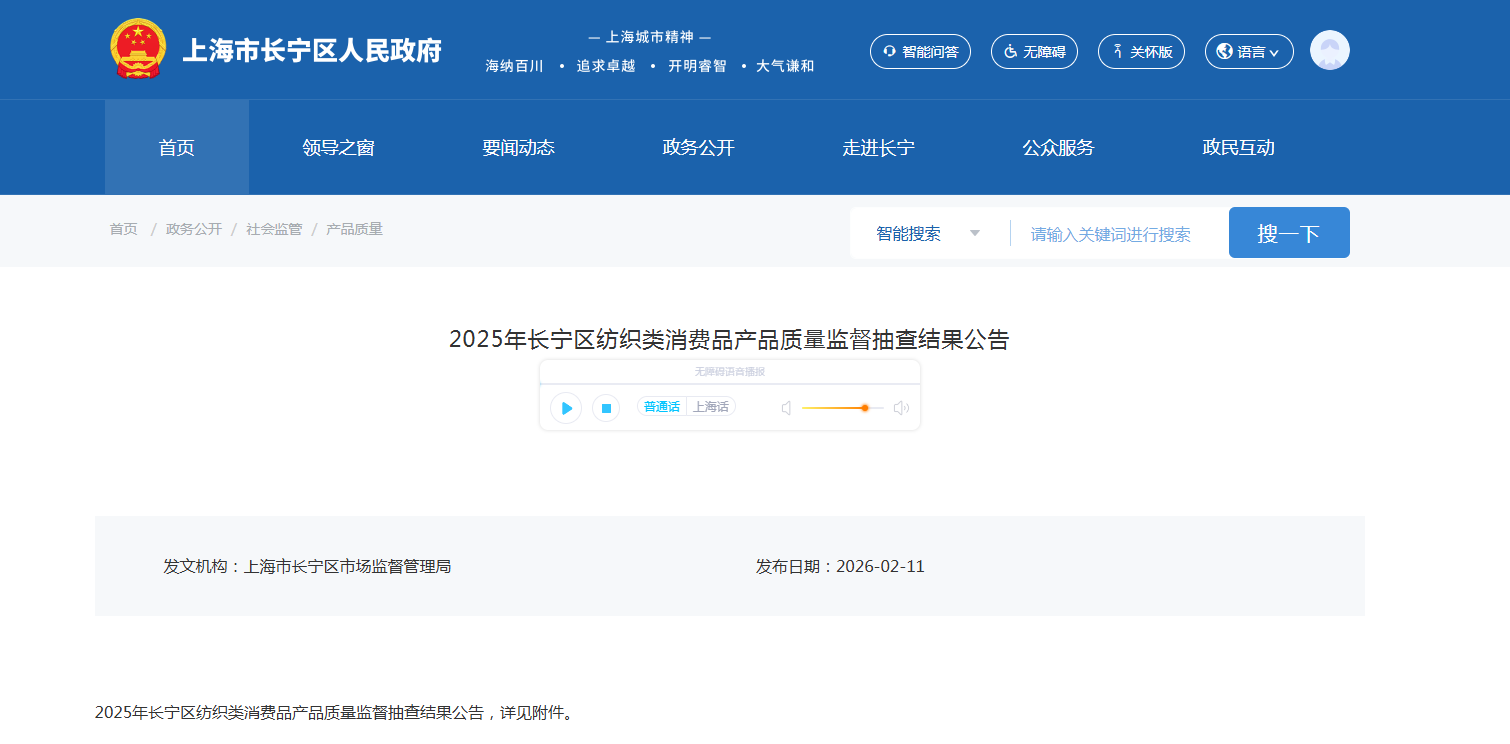Stop the audio narration playback
This screenshot has width=1510, height=744.
(606, 408)
